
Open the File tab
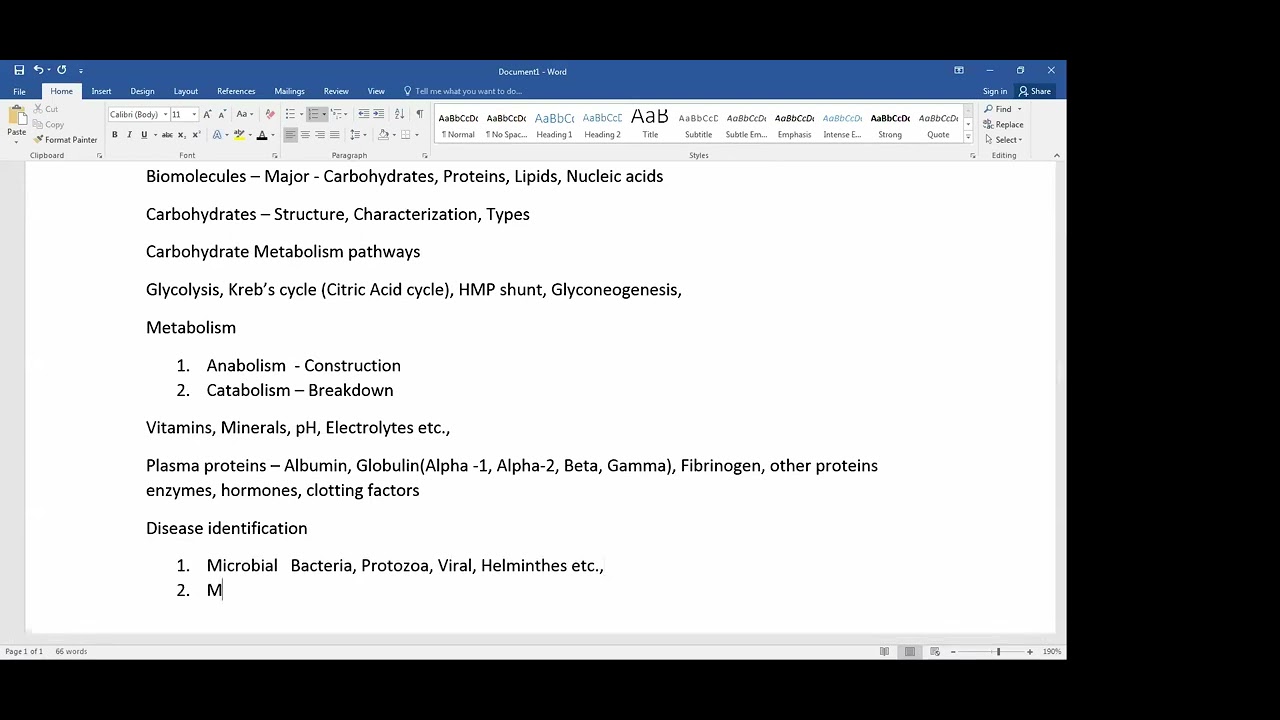[19, 91]
